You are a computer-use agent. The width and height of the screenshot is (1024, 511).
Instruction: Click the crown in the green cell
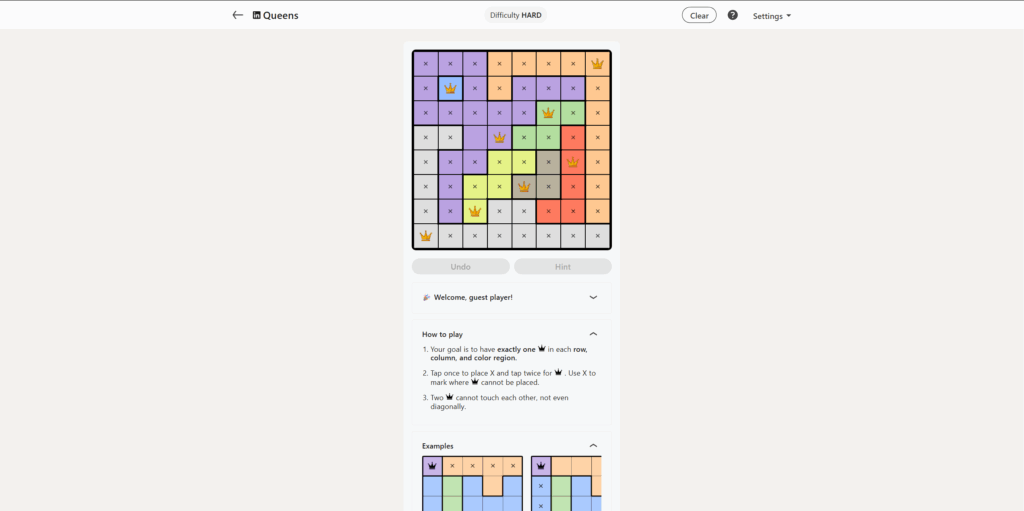548,112
